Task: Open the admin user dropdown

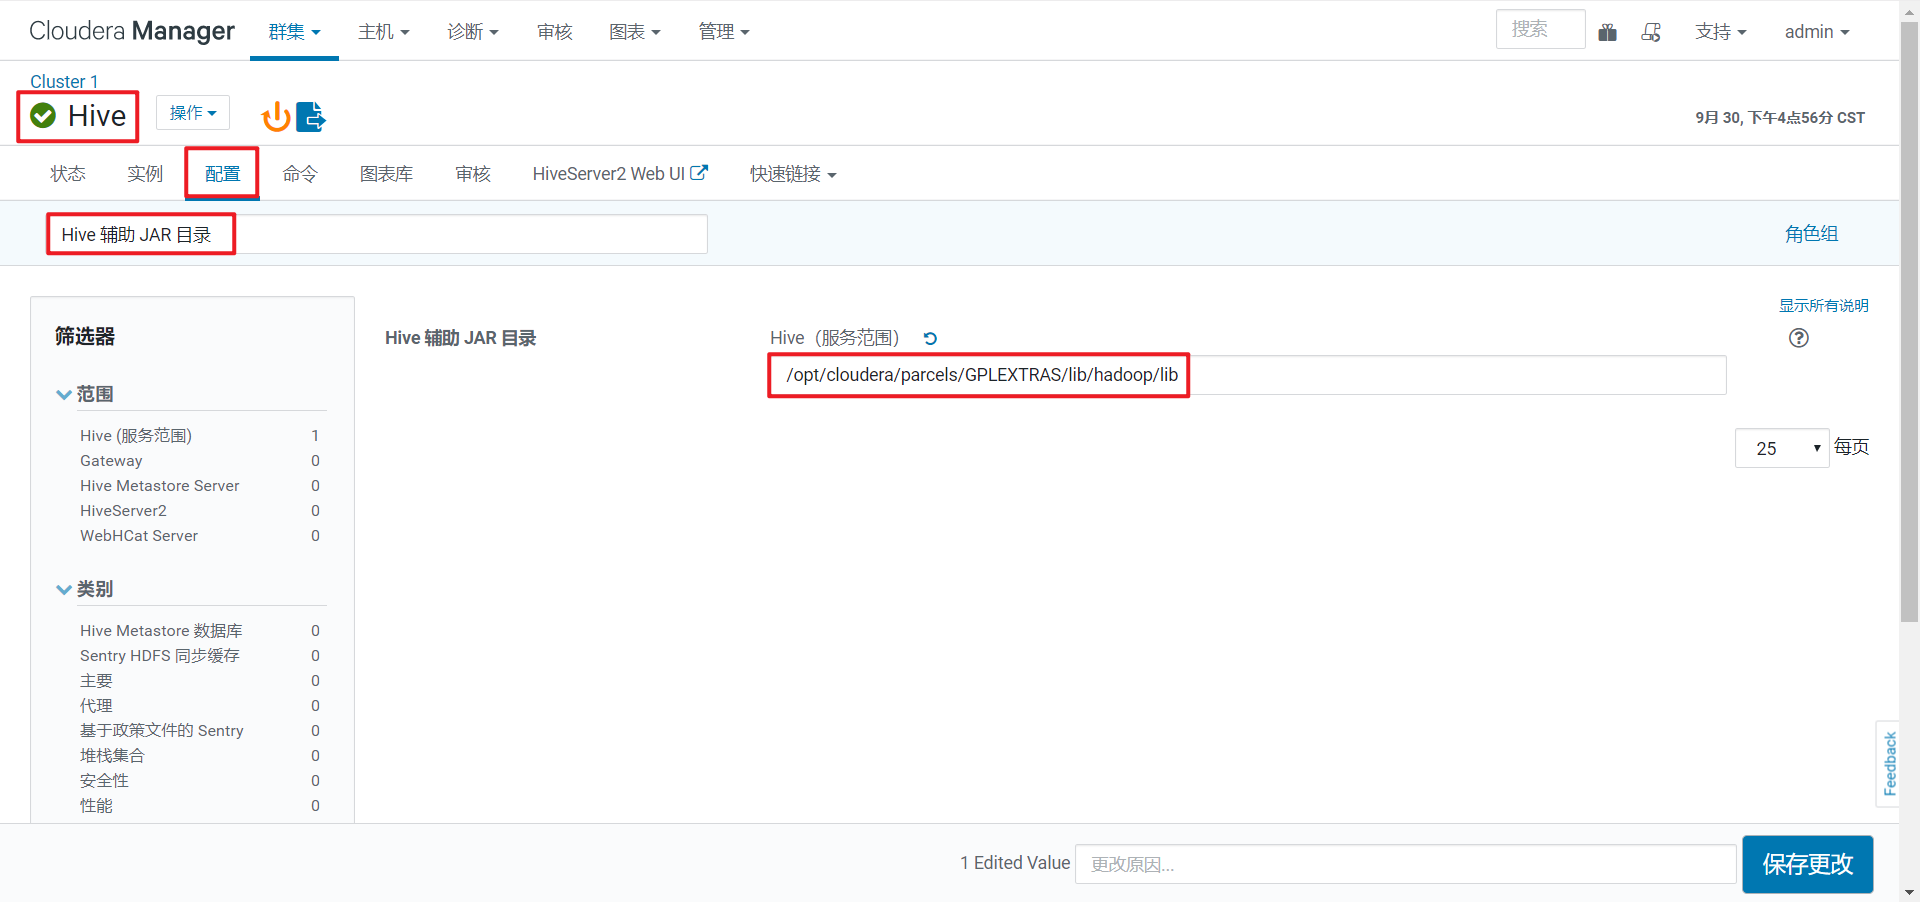Action: [1817, 32]
